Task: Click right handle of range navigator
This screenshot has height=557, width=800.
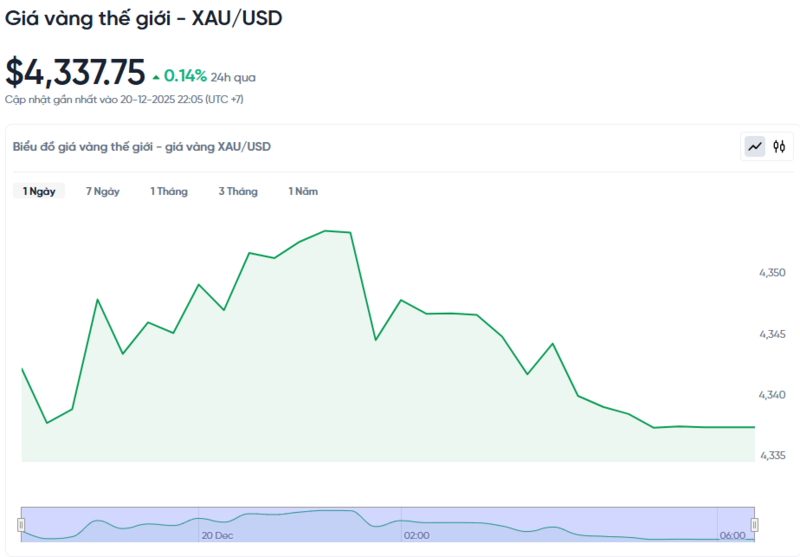Action: 755,524
